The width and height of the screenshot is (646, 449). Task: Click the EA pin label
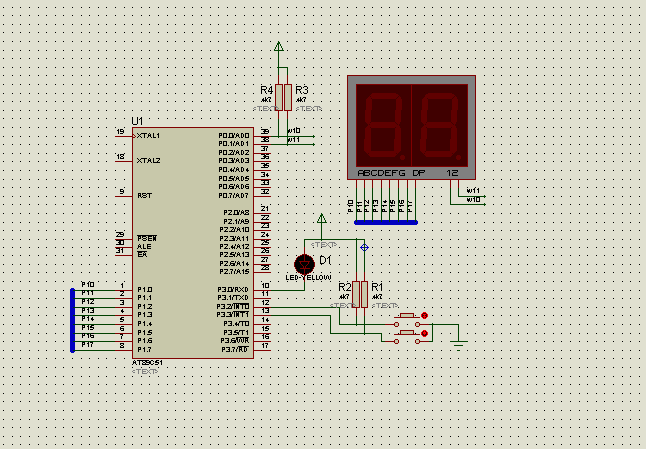coord(142,255)
